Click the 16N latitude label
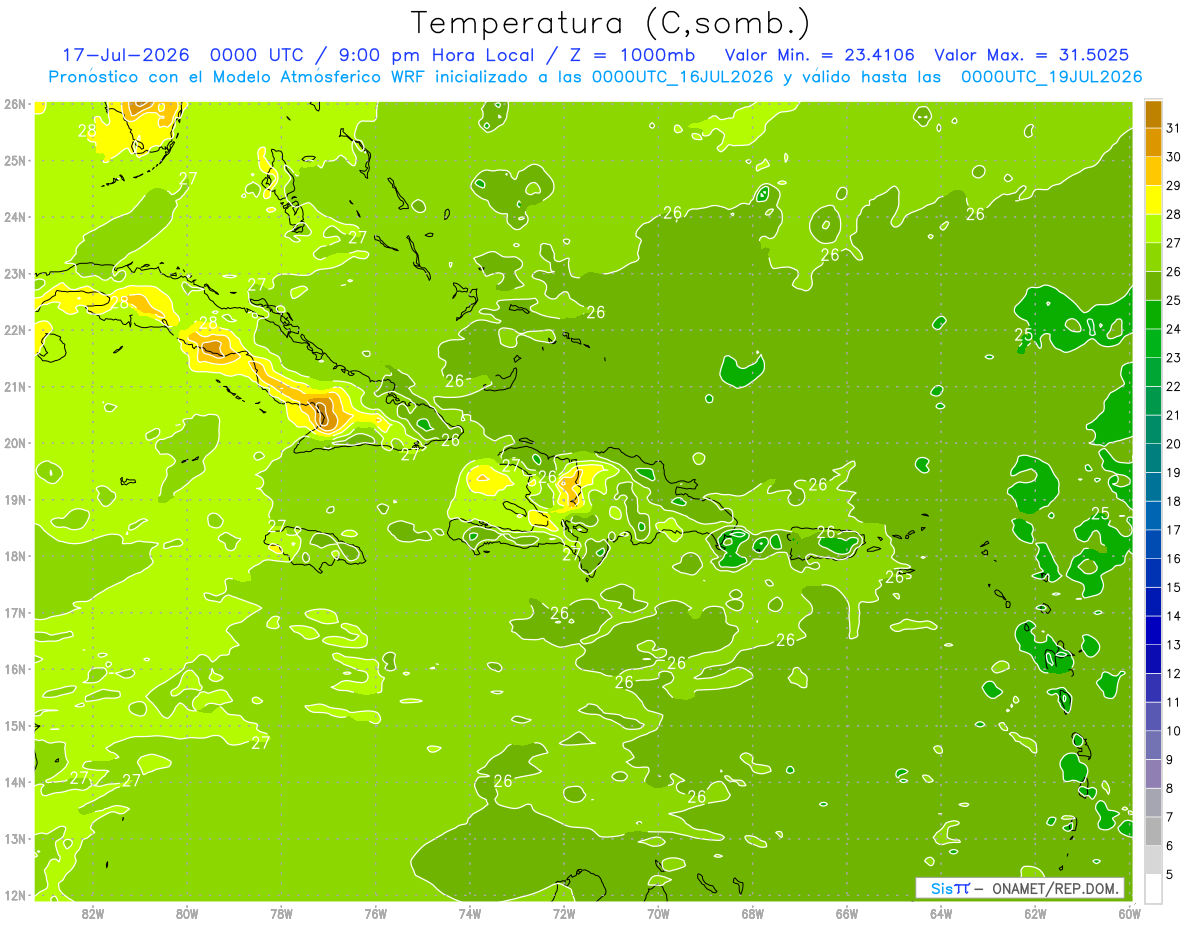The width and height of the screenshot is (1200, 927). pyautogui.click(x=16, y=669)
